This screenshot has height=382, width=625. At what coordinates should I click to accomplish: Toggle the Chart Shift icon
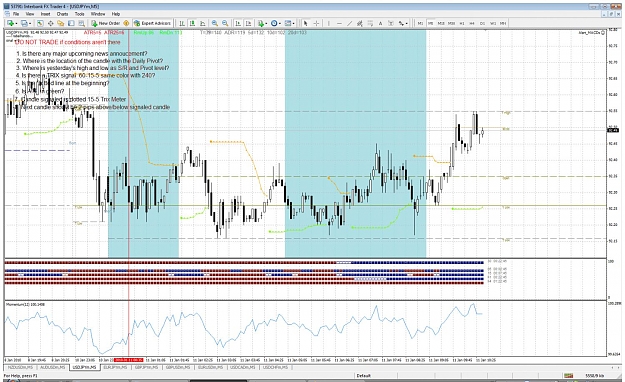pos(248,23)
